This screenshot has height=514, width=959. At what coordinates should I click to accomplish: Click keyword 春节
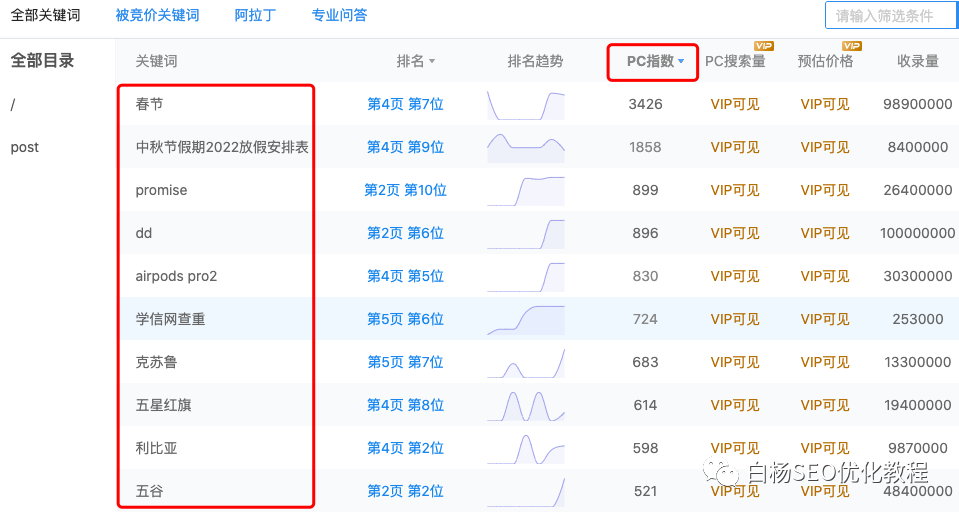(x=149, y=105)
